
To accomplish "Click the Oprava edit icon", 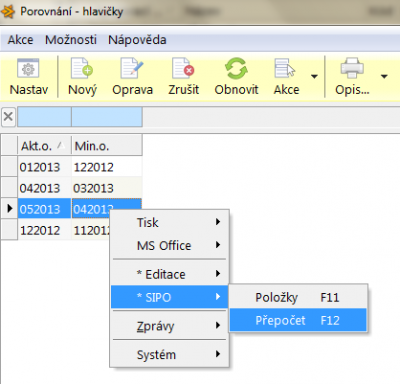I will click(132, 68).
